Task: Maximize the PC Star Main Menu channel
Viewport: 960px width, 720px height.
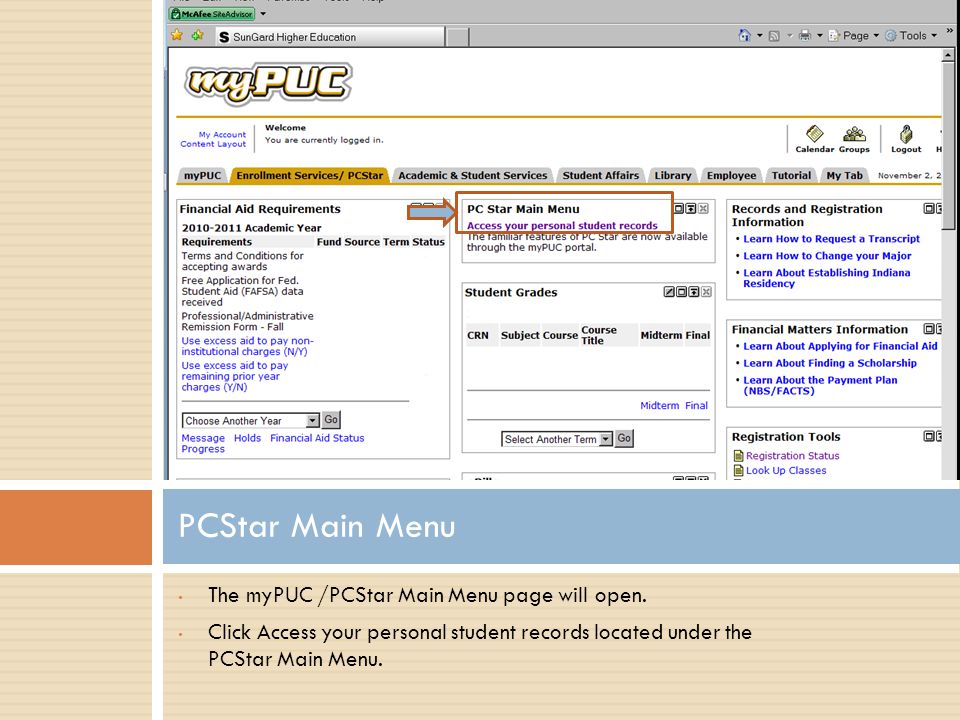Action: [x=679, y=209]
